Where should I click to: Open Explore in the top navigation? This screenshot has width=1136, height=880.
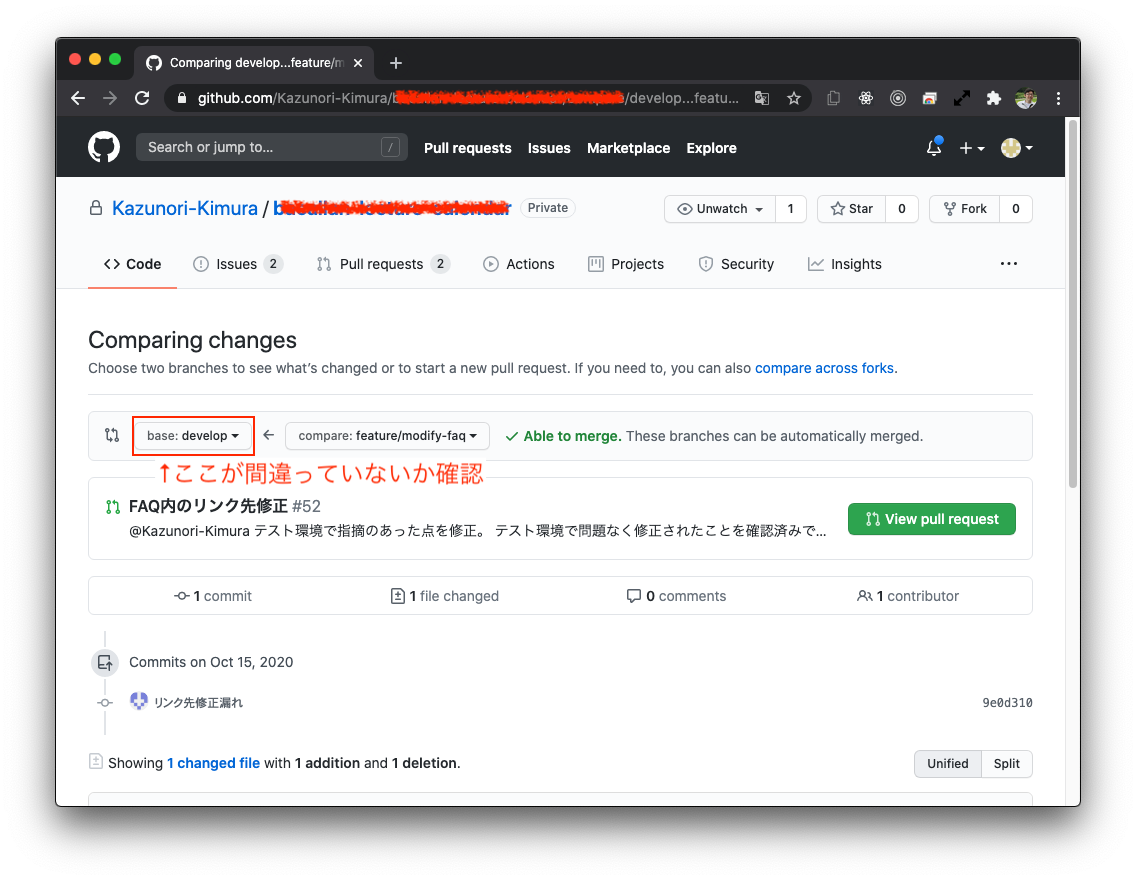pos(711,148)
